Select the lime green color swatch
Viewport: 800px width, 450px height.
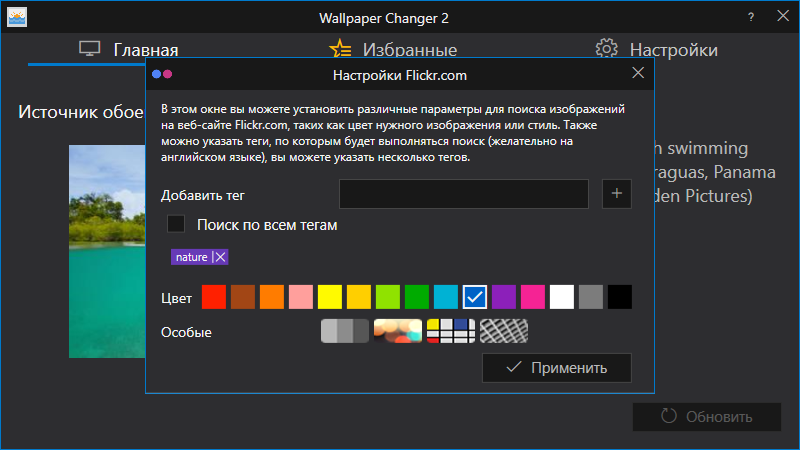[x=388, y=297]
